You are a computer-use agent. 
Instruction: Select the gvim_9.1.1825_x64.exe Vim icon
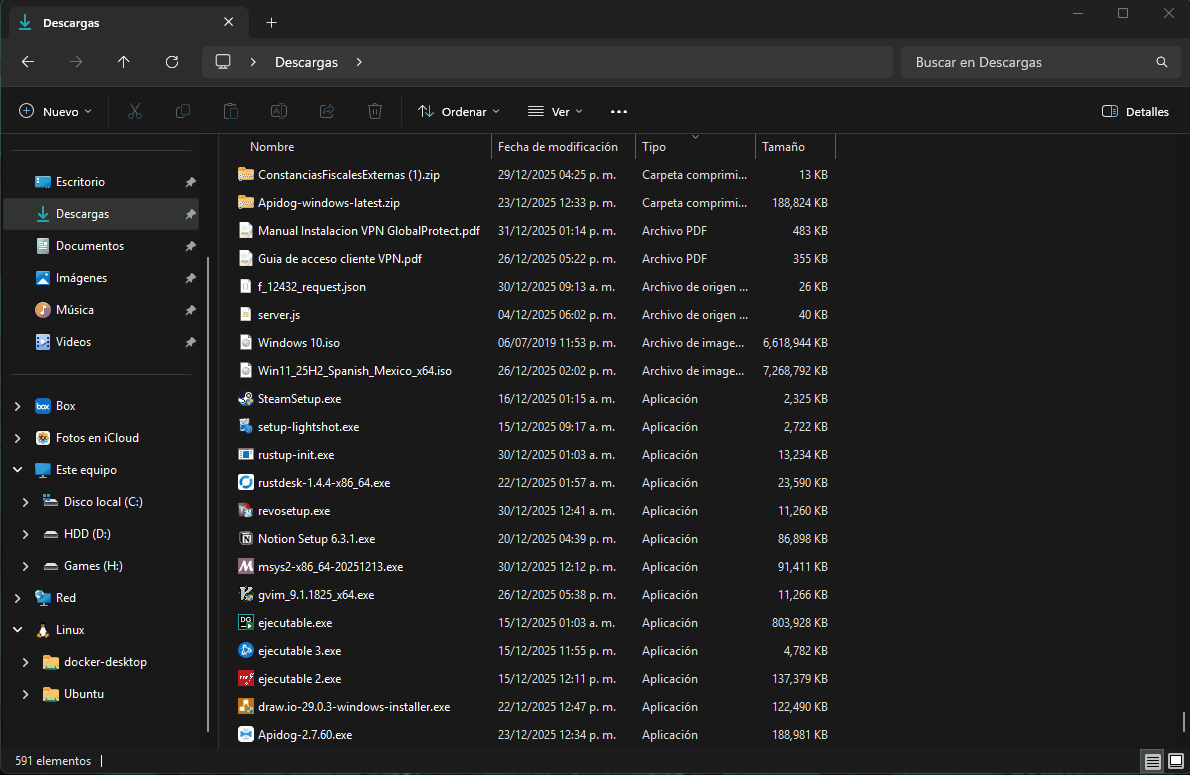245,594
